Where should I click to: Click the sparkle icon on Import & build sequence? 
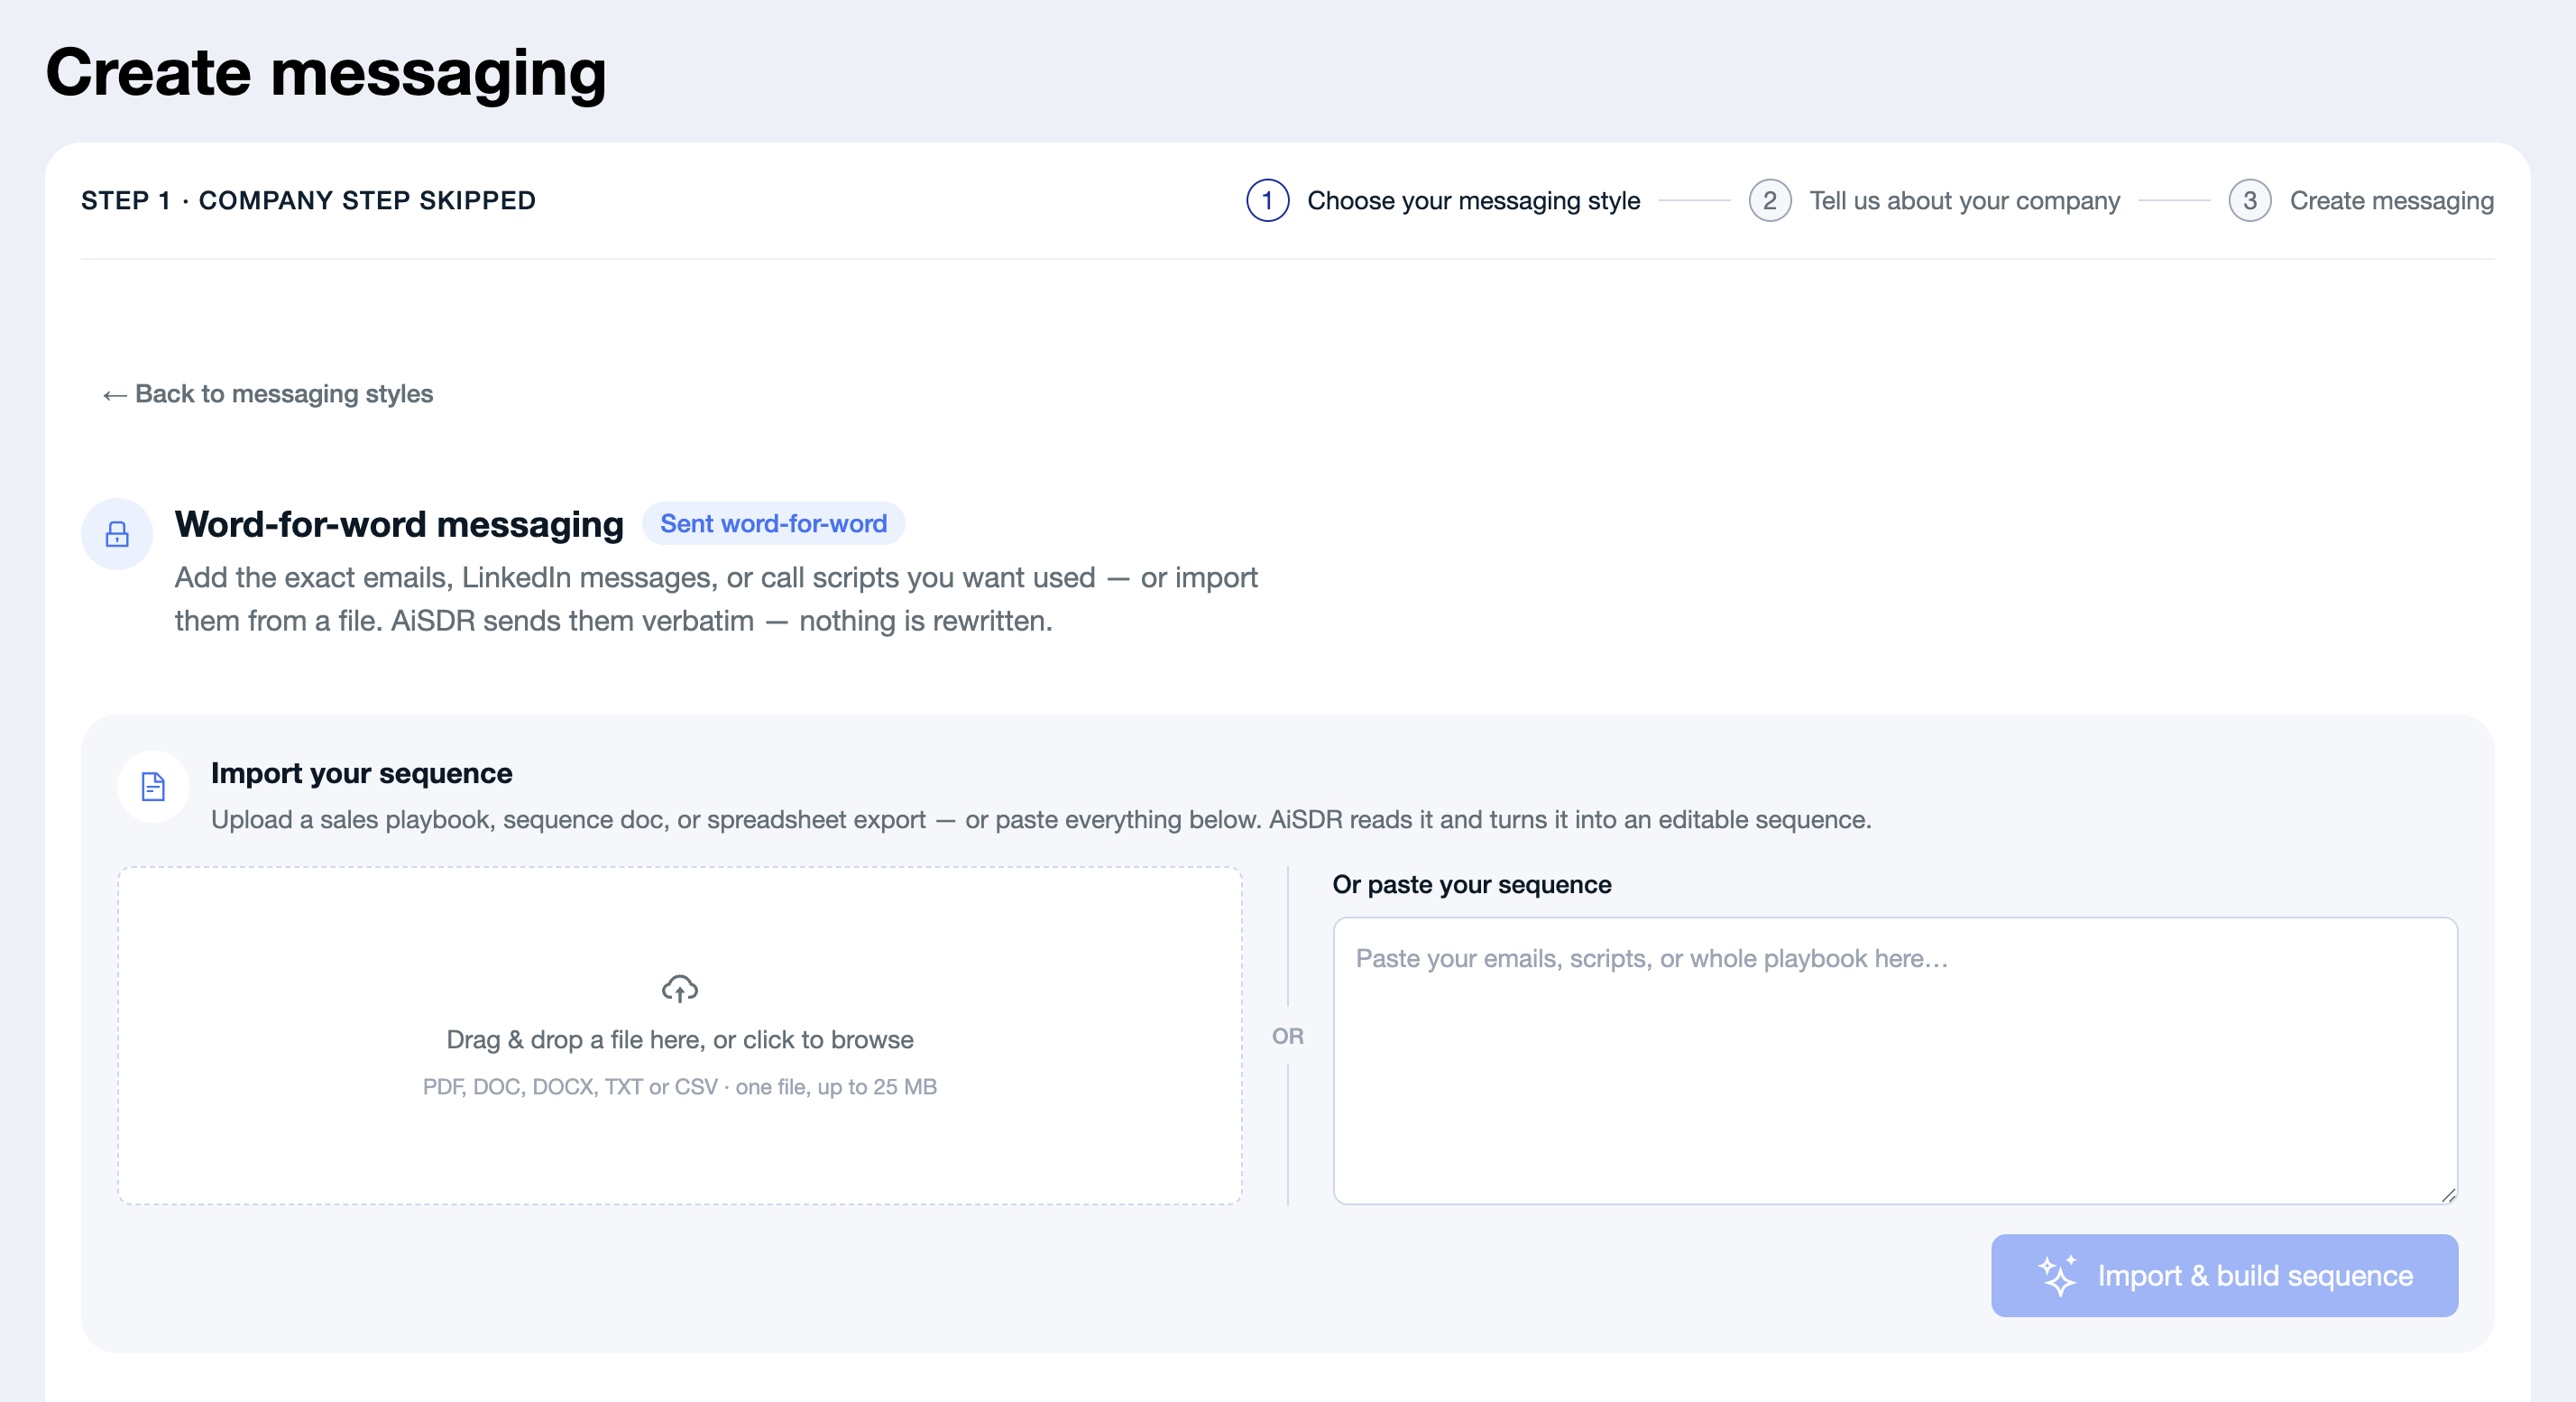tap(2058, 1275)
